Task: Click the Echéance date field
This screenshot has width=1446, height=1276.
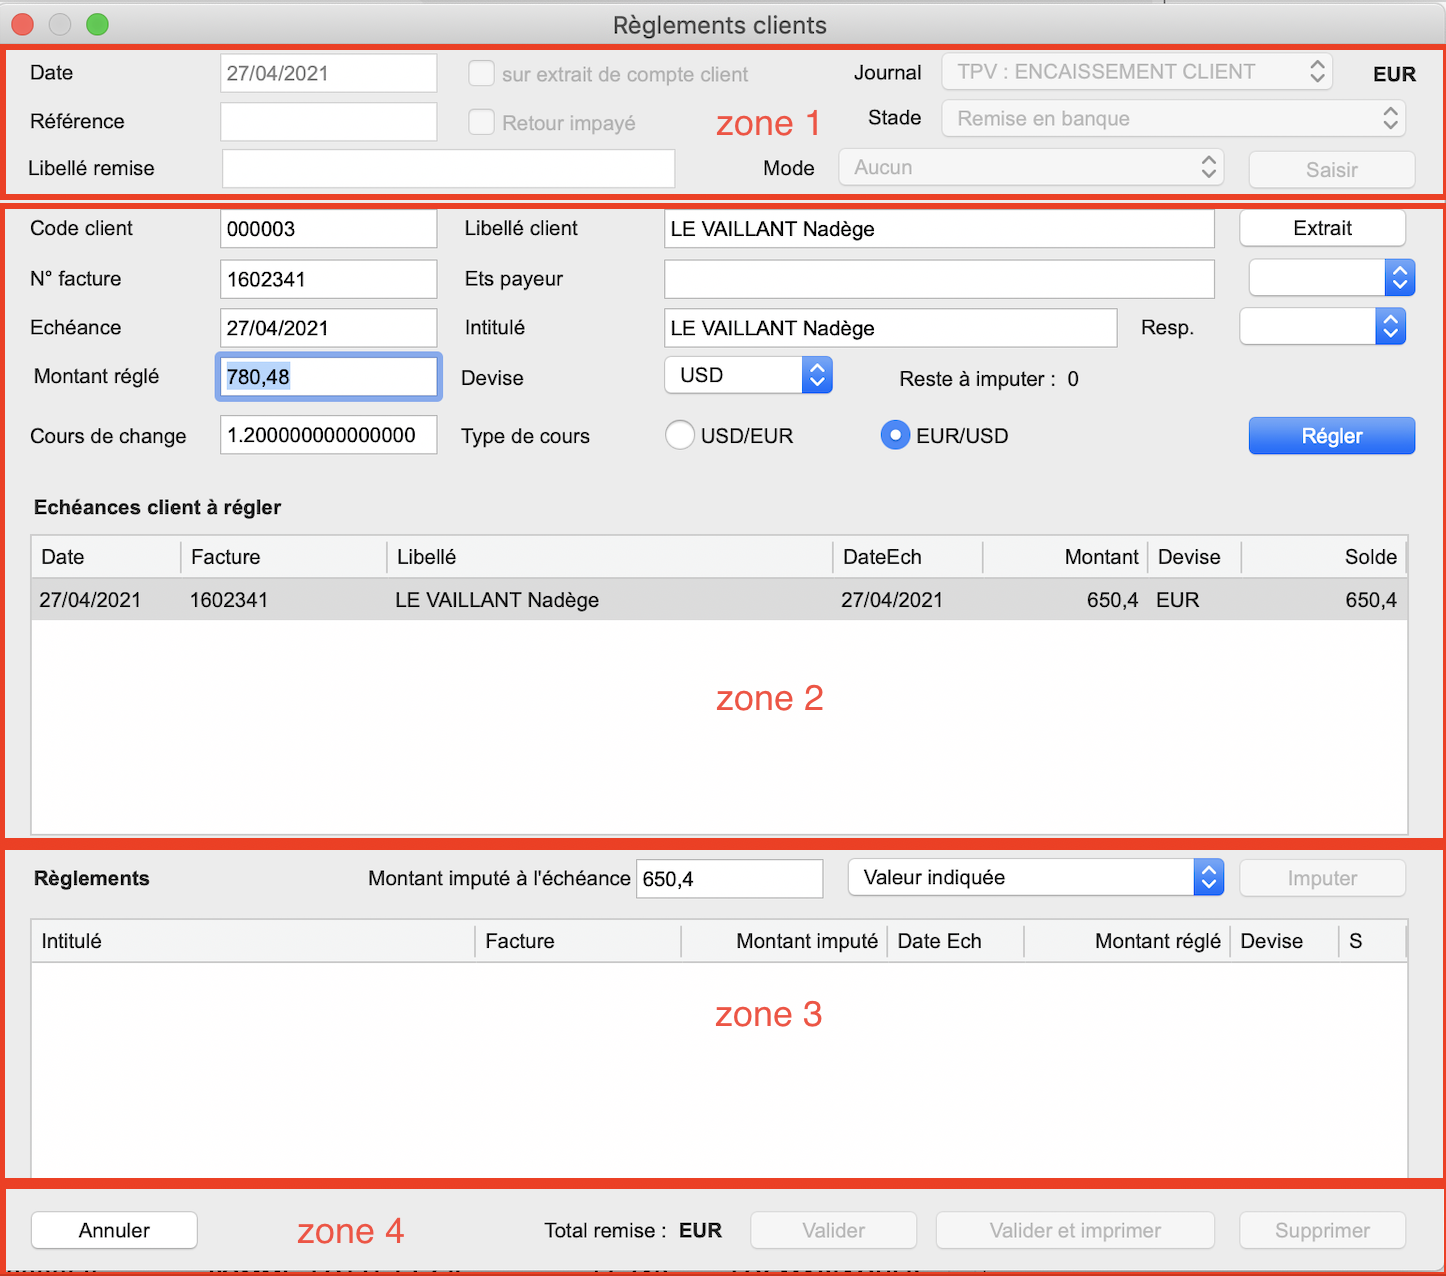Action: point(328,328)
